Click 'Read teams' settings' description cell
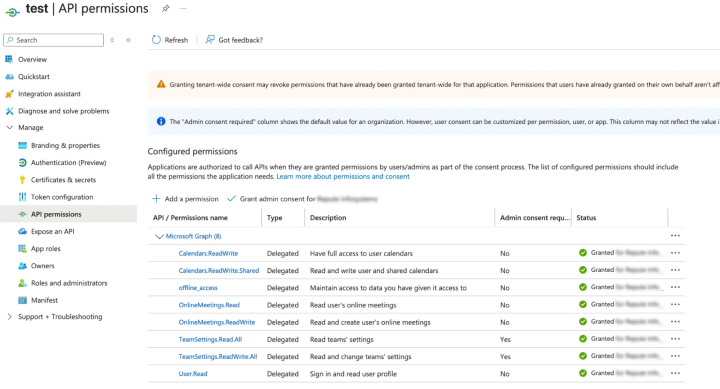Image resolution: width=720 pixels, height=389 pixels. (x=342, y=339)
